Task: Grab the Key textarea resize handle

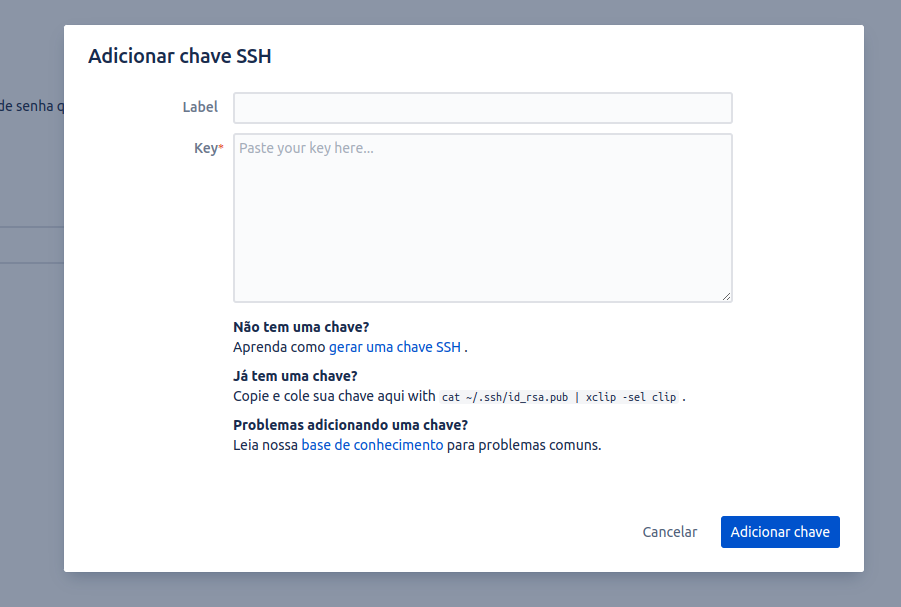Action: pos(726,297)
